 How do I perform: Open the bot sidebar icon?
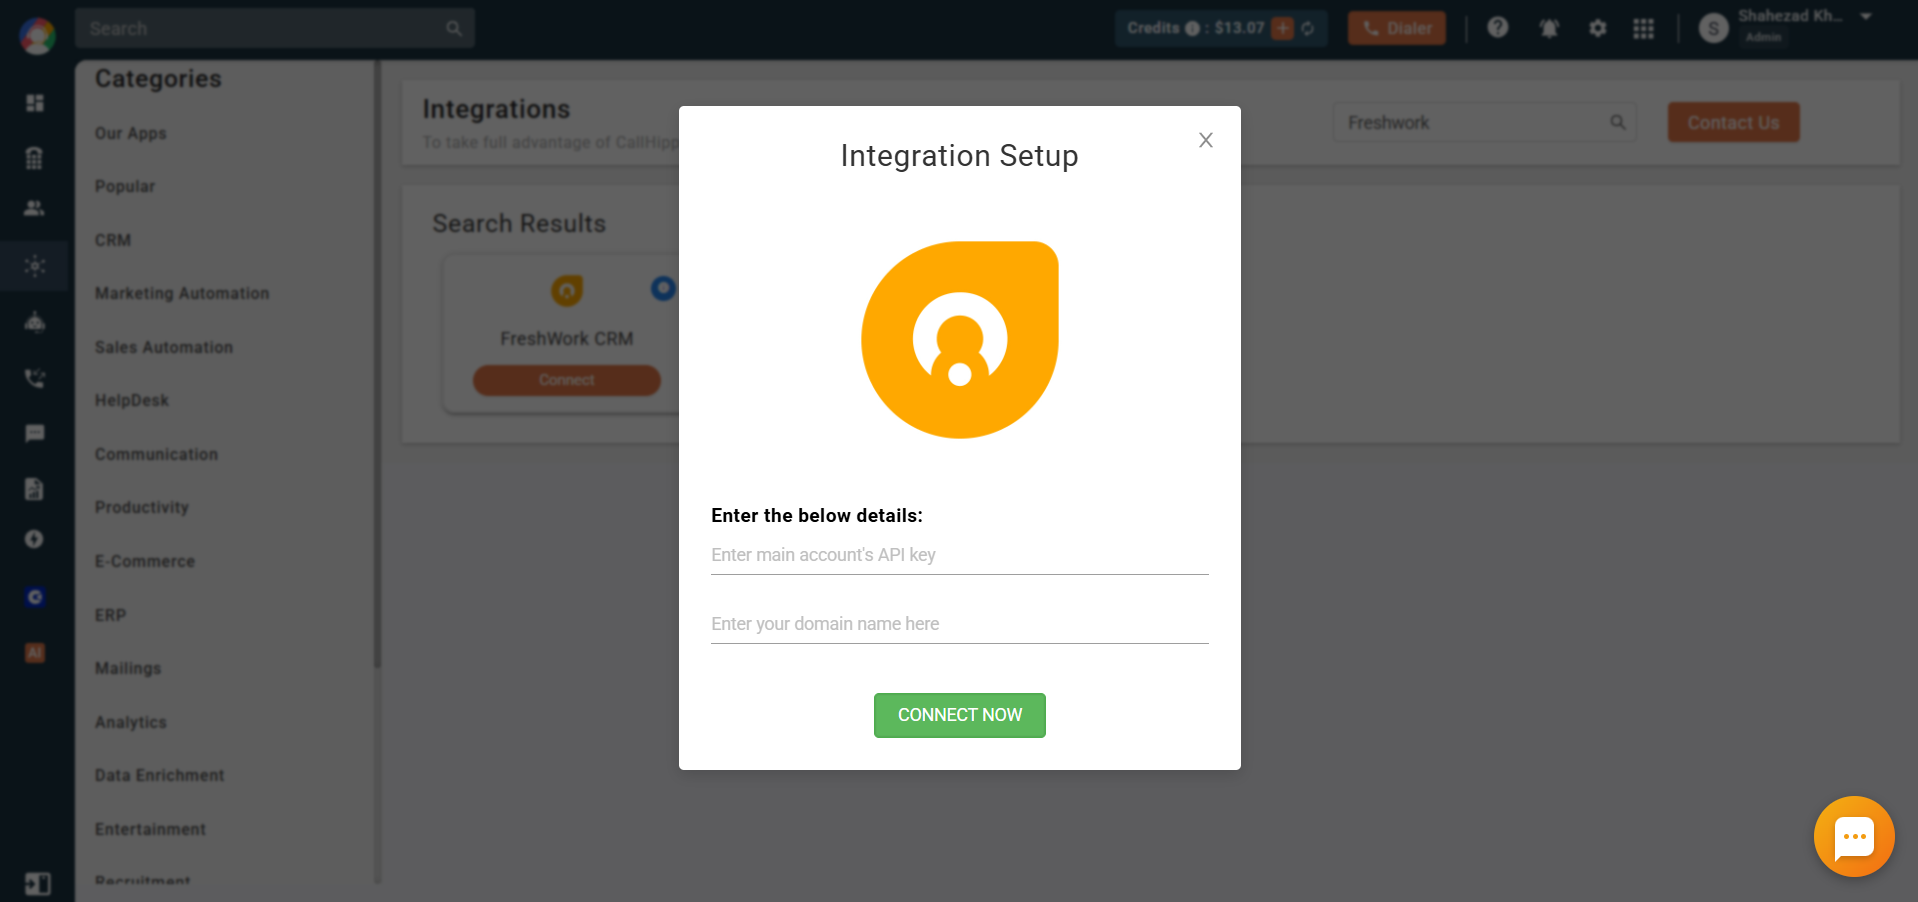click(x=35, y=322)
